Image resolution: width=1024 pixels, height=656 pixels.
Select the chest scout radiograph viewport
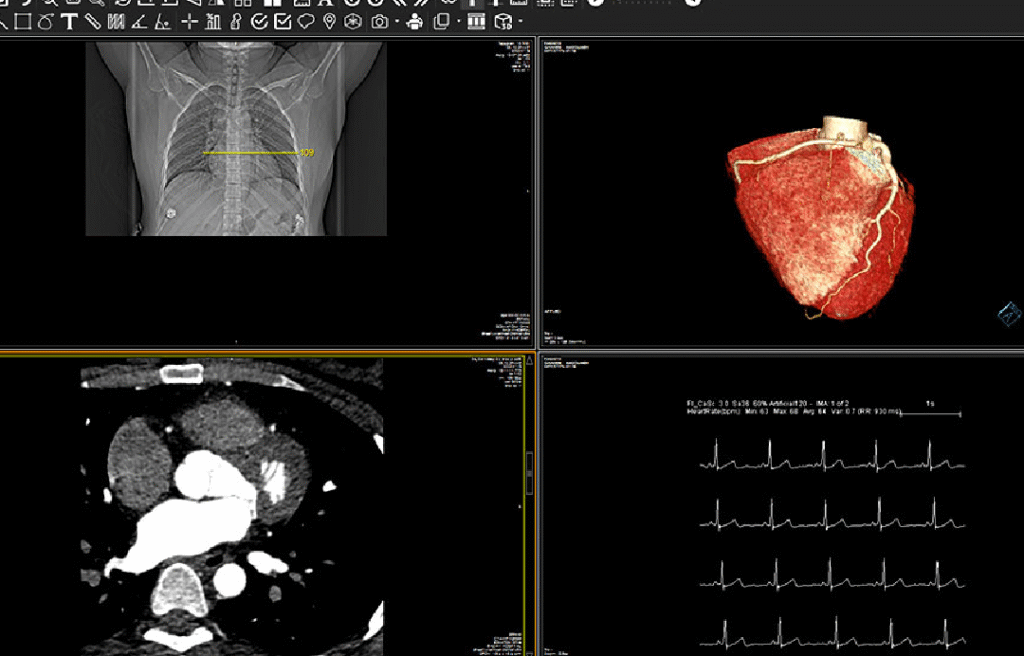coord(266,191)
